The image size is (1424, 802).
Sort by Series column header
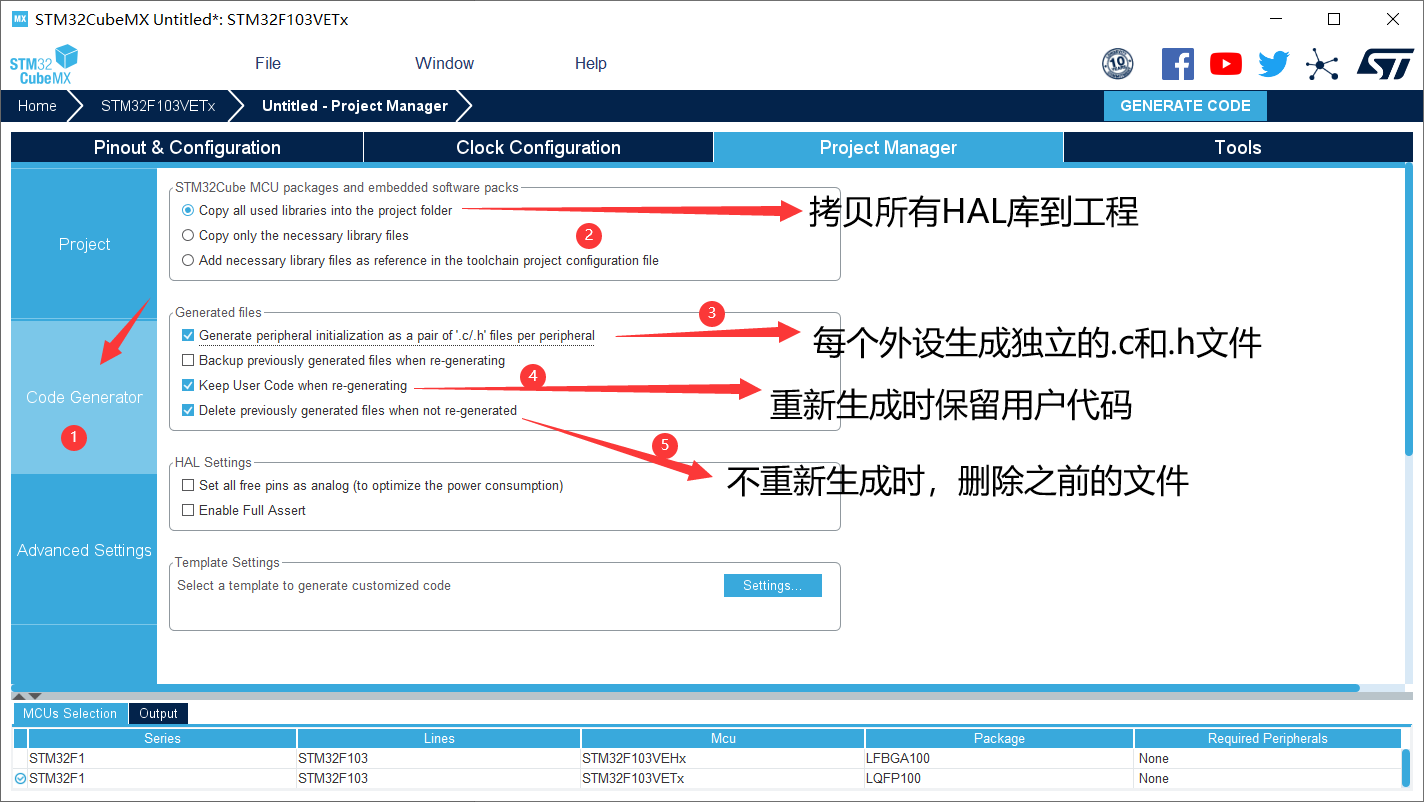pyautogui.click(x=162, y=738)
